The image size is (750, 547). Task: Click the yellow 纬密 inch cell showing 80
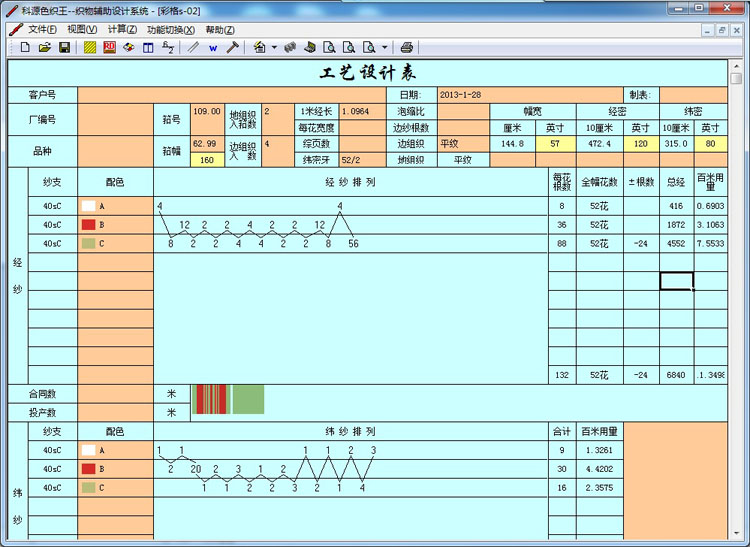click(x=711, y=143)
